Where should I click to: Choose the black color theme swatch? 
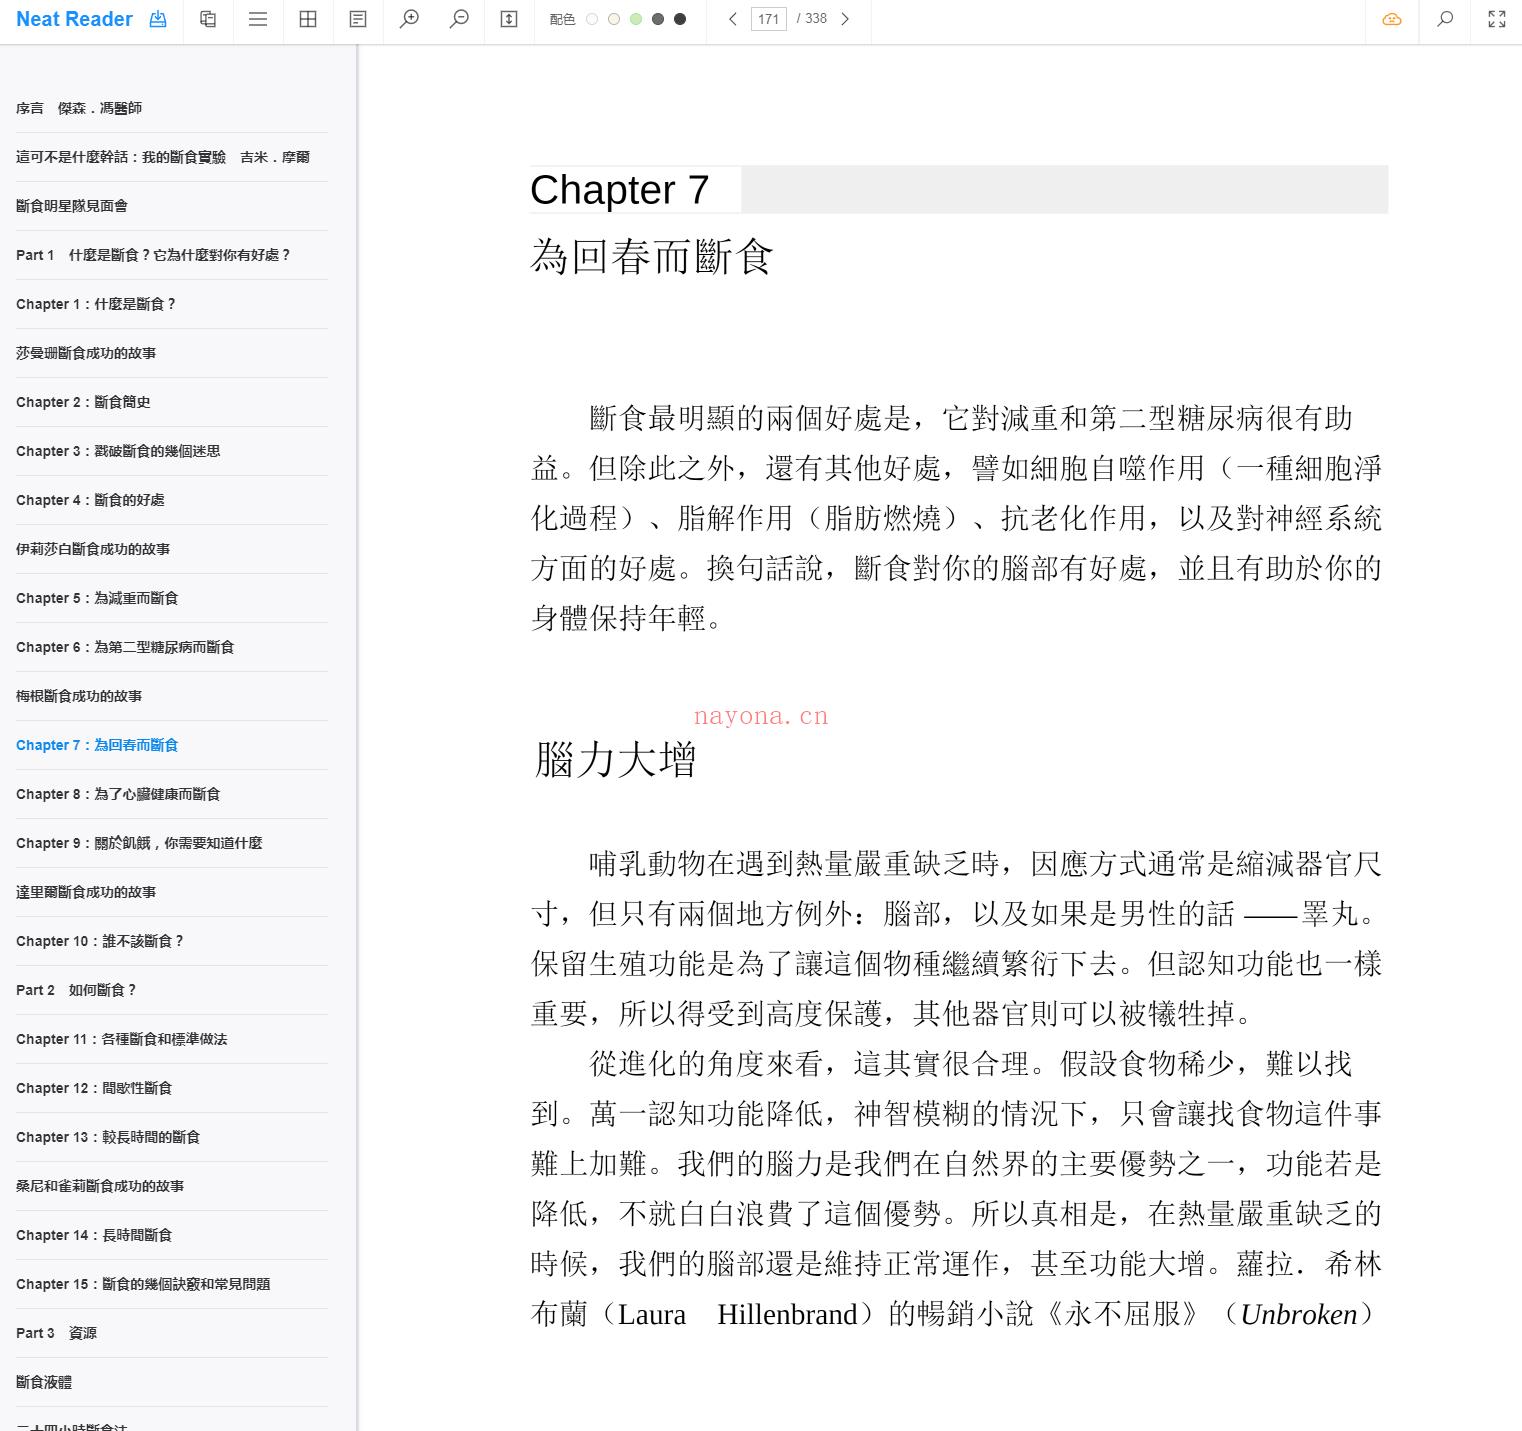(x=680, y=19)
